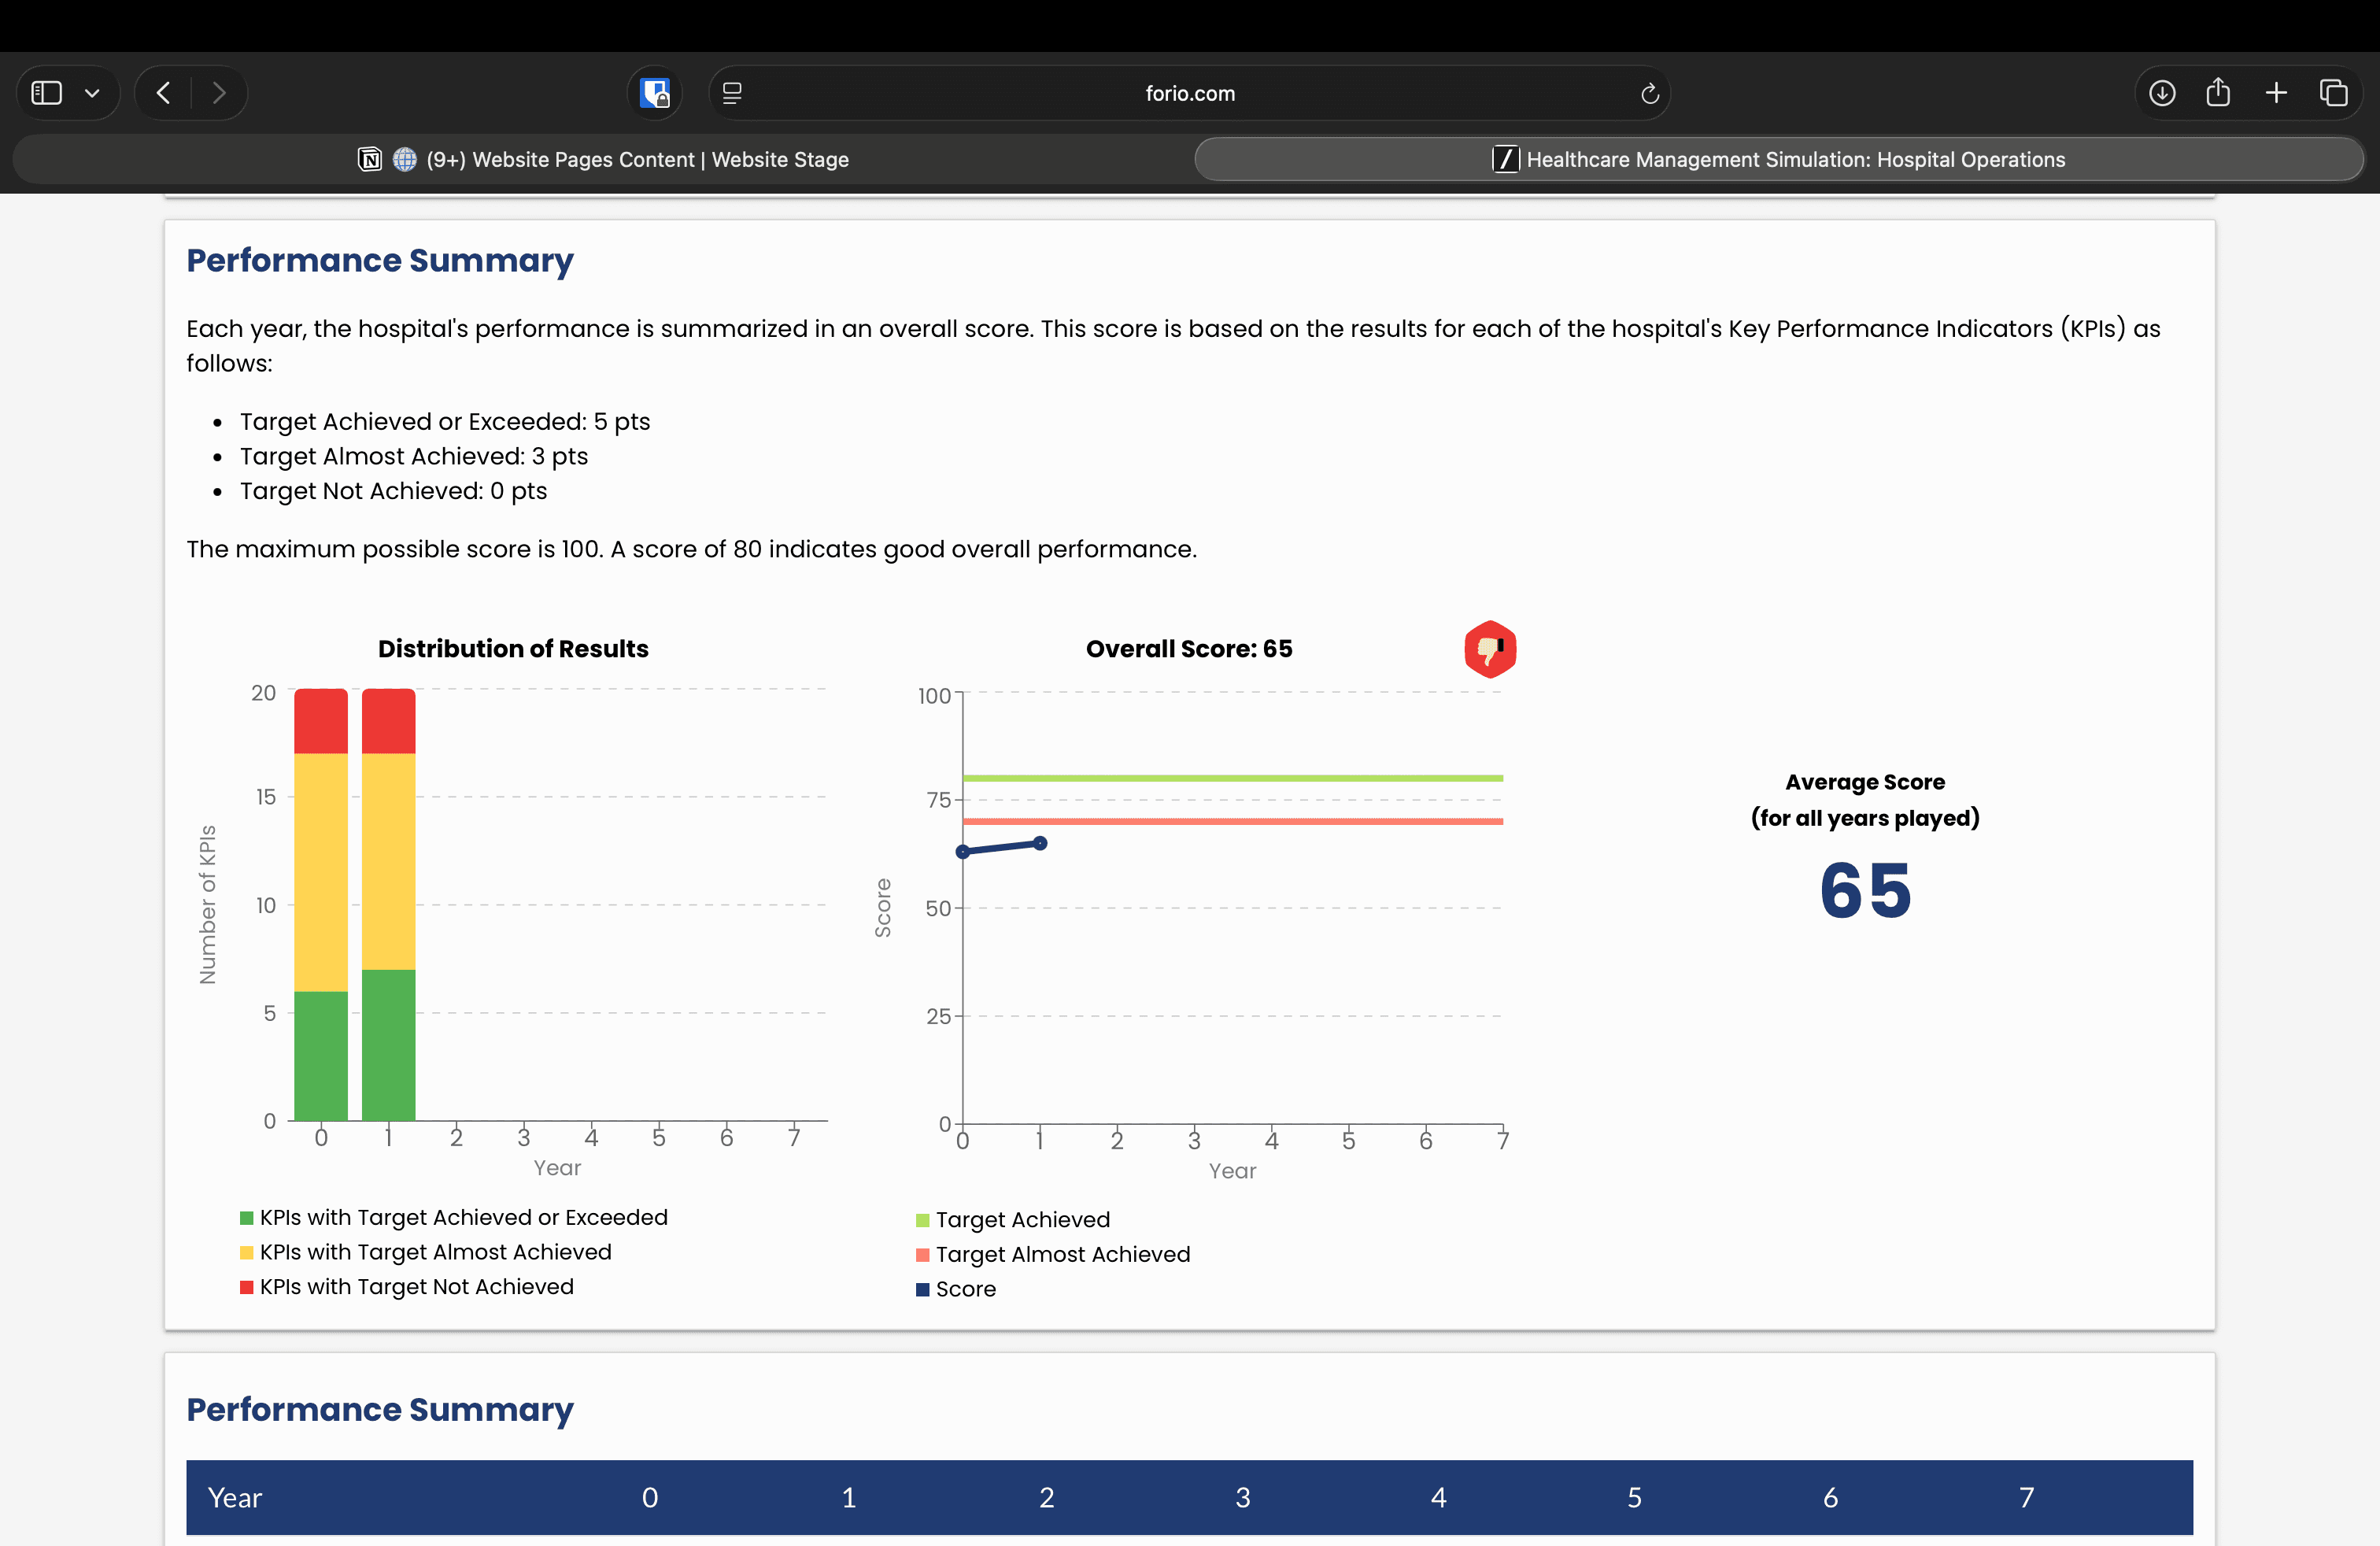Click the forio.com address field

tap(1189, 93)
